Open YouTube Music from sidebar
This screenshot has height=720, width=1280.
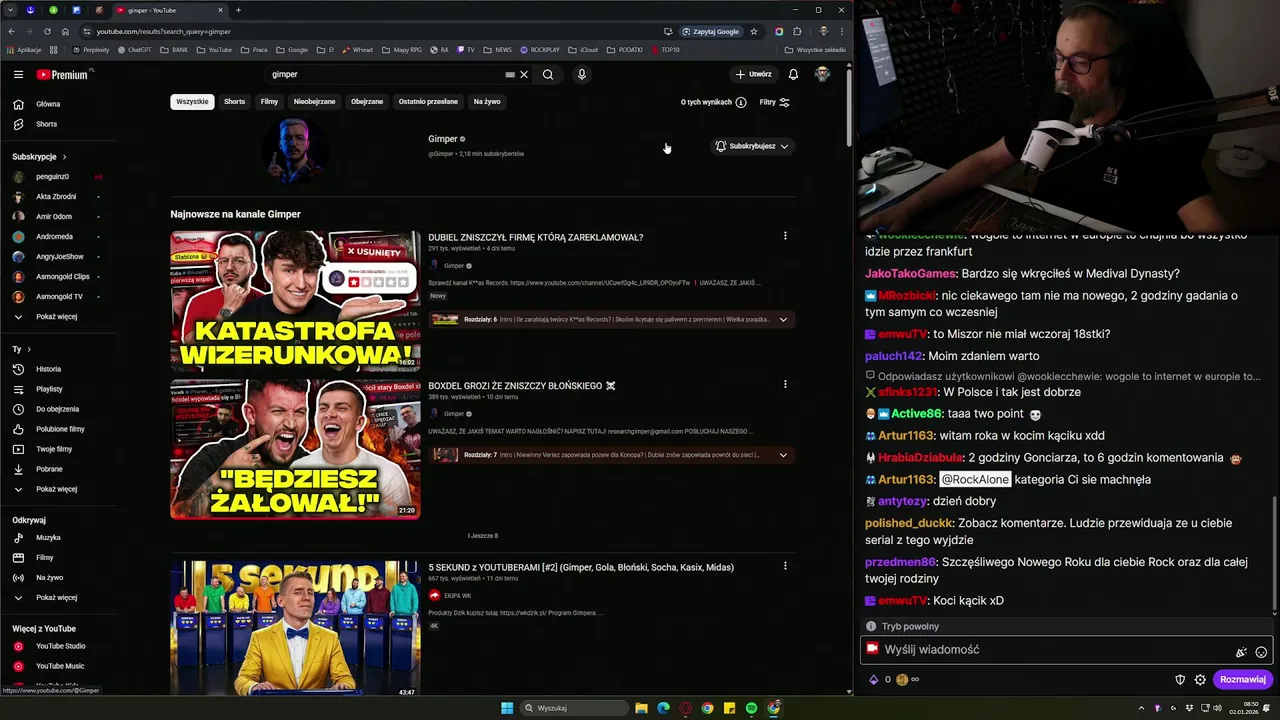tap(60, 666)
